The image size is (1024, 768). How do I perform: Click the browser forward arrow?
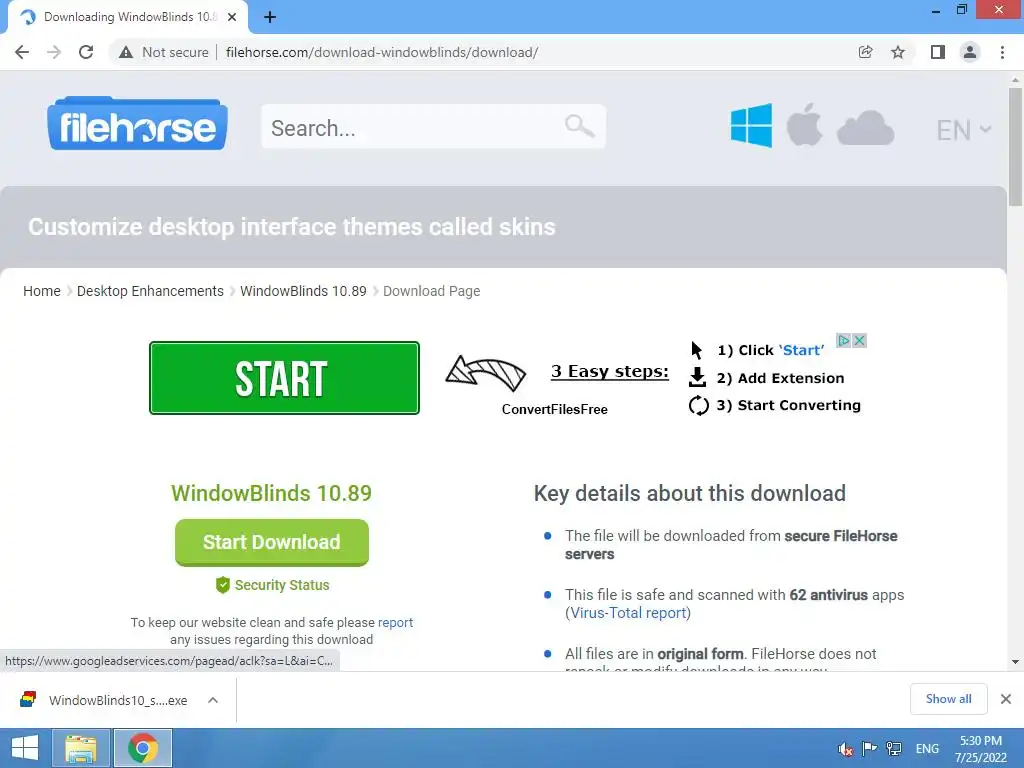[54, 52]
